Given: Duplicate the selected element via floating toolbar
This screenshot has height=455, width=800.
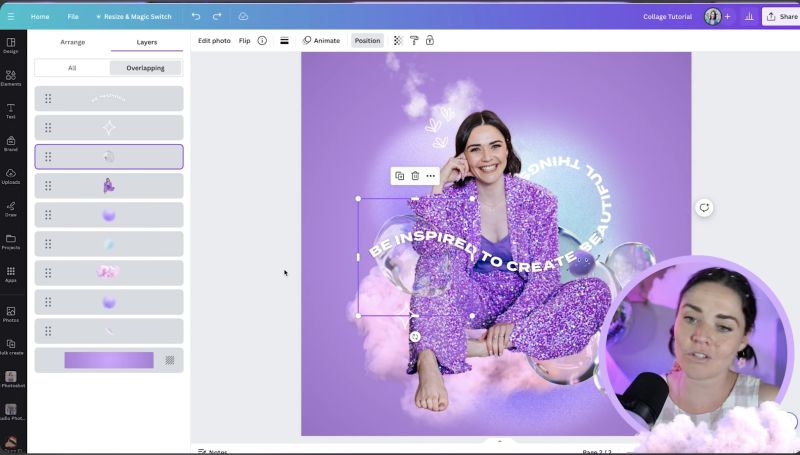Looking at the screenshot, I should (399, 176).
